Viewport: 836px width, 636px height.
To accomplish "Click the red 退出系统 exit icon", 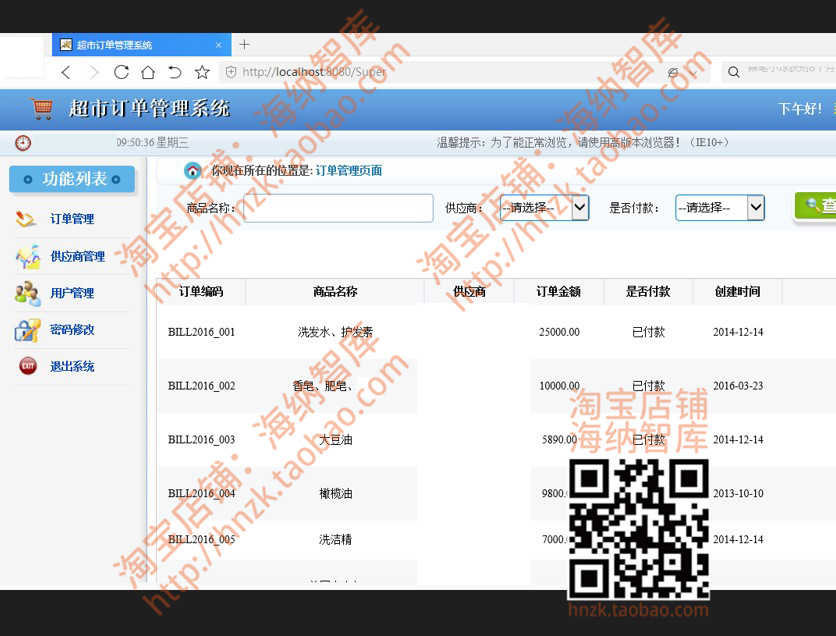I will click(x=28, y=366).
